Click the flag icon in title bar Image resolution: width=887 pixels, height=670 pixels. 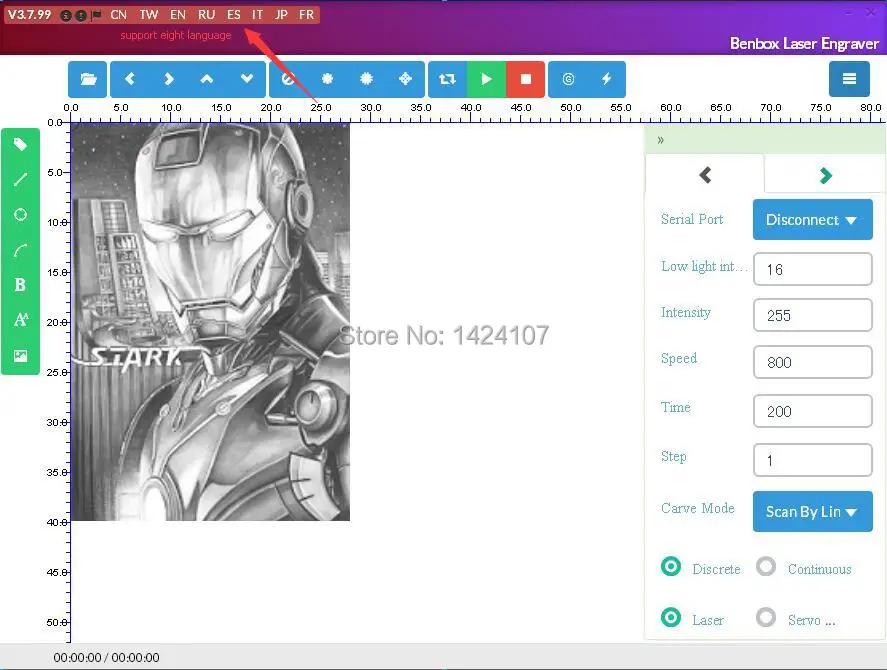[96, 15]
